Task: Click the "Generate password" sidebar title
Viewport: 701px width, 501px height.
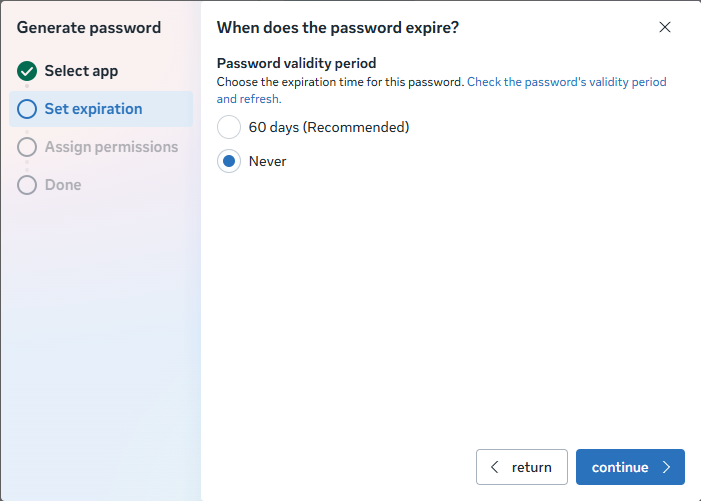Action: click(89, 27)
